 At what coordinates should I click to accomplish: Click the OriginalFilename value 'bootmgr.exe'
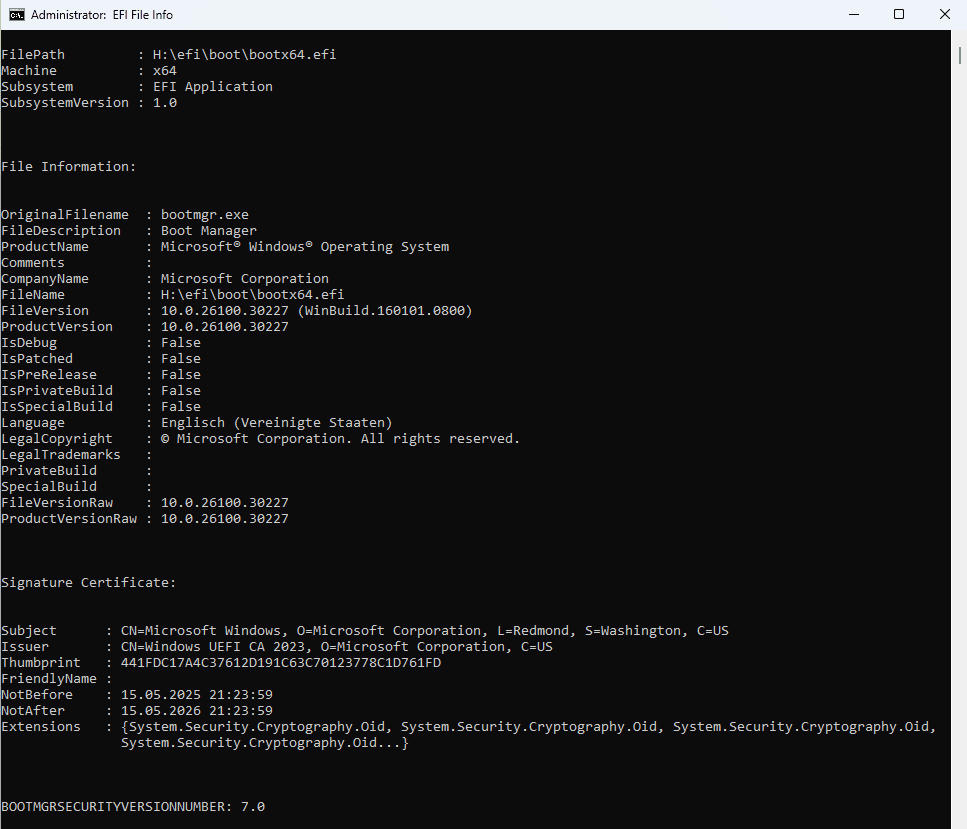pos(205,215)
